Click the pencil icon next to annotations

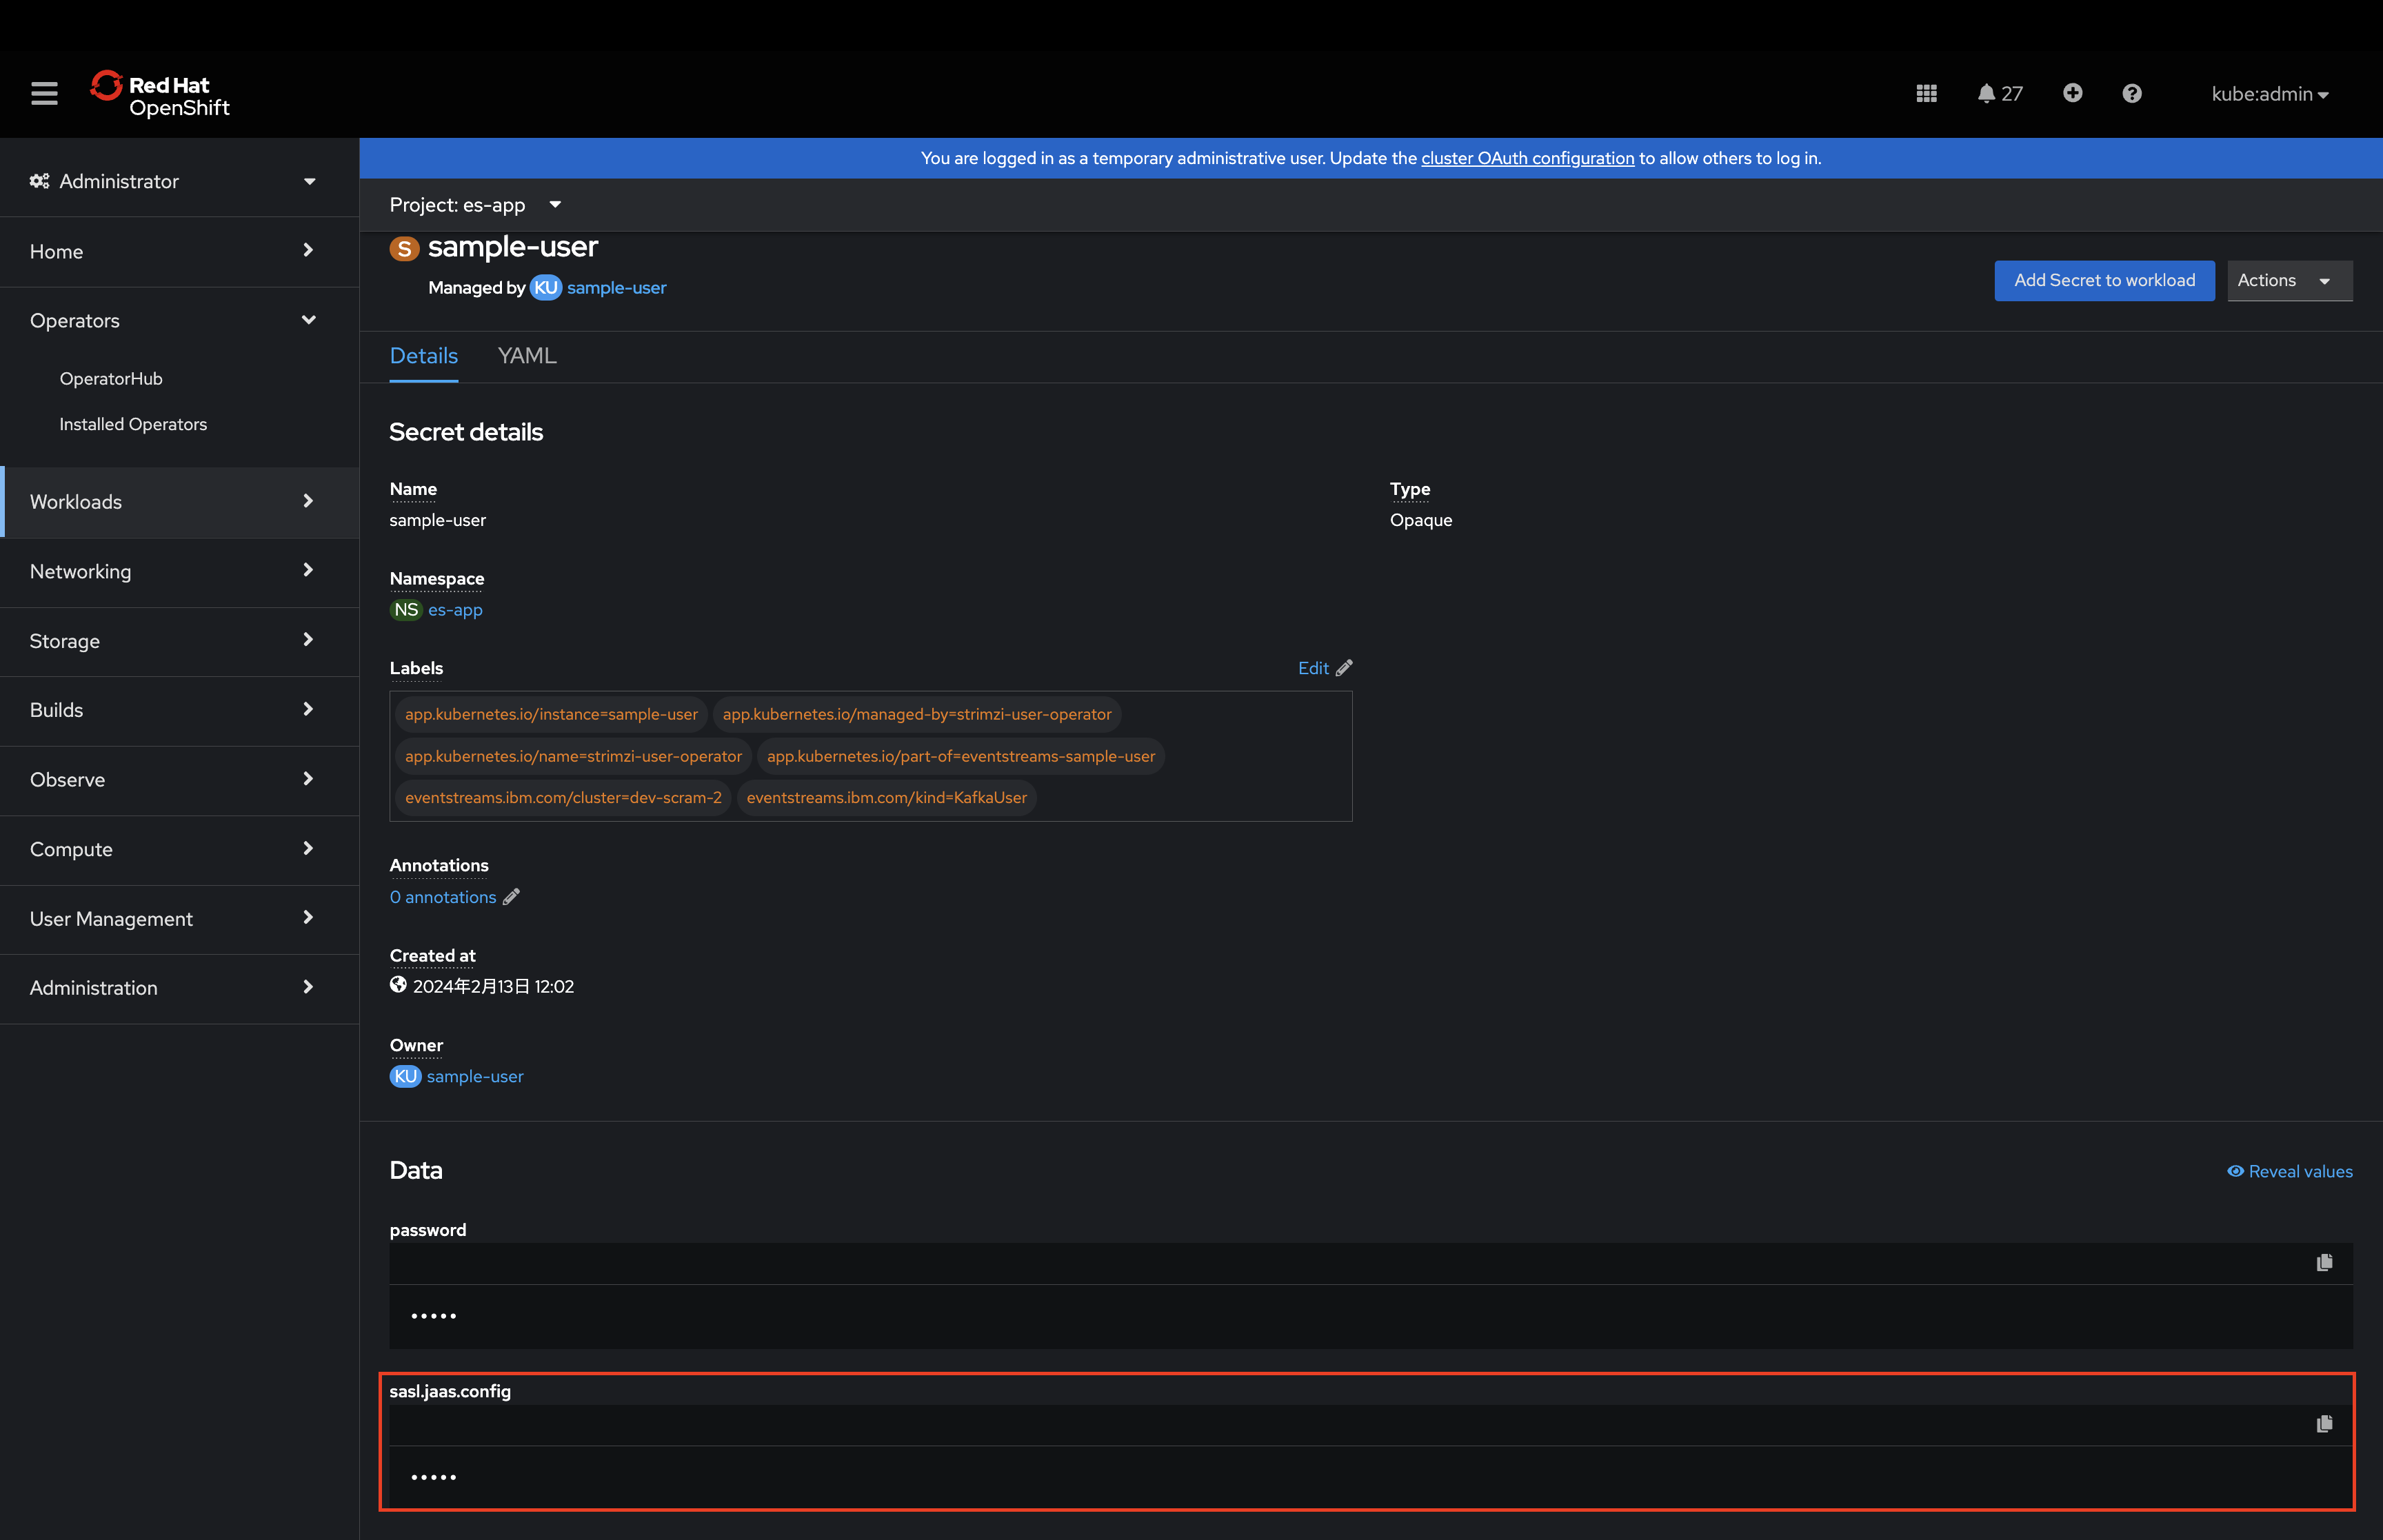tap(511, 897)
